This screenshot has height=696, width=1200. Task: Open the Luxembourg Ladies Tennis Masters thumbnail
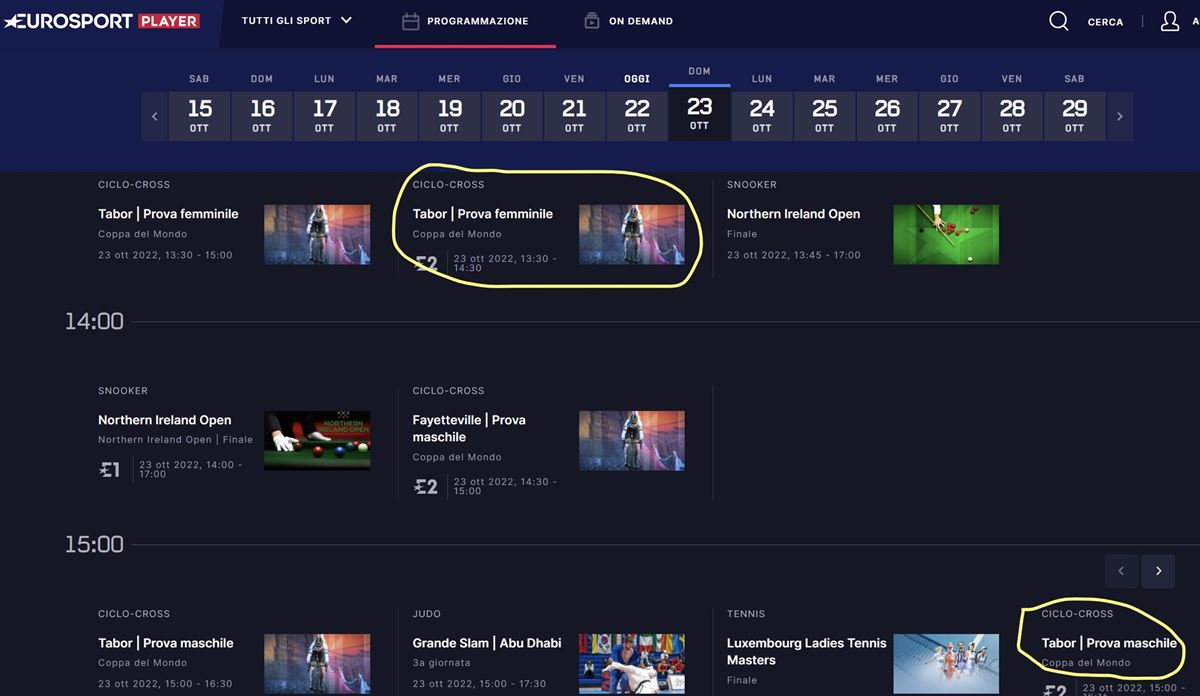(x=946, y=663)
